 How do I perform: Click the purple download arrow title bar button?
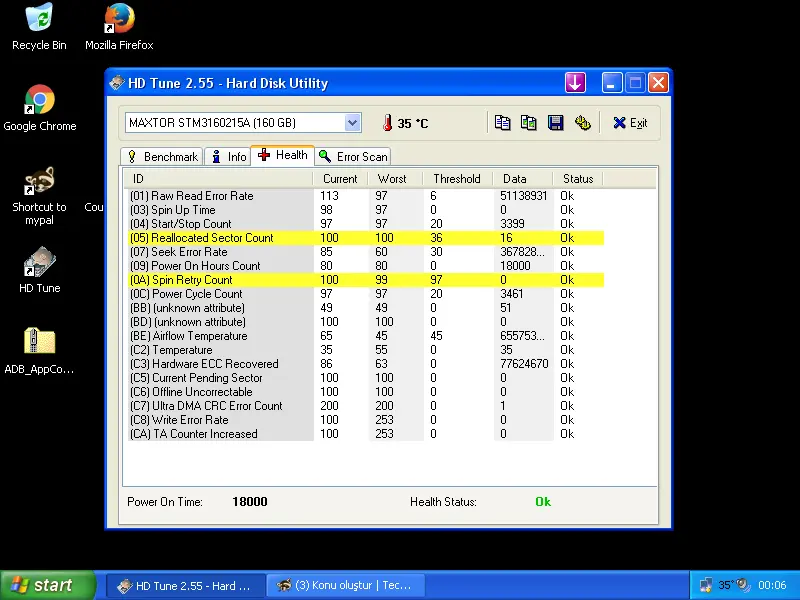click(575, 83)
